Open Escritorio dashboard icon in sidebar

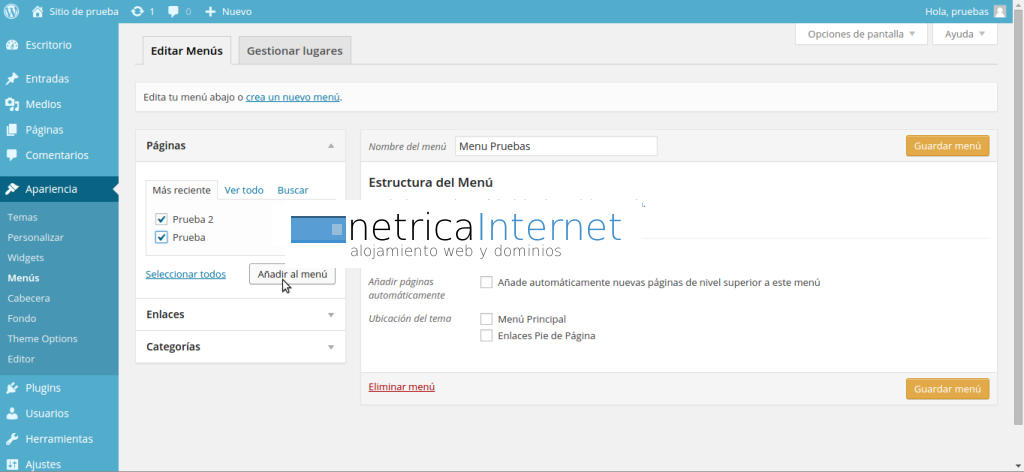tap(12, 45)
